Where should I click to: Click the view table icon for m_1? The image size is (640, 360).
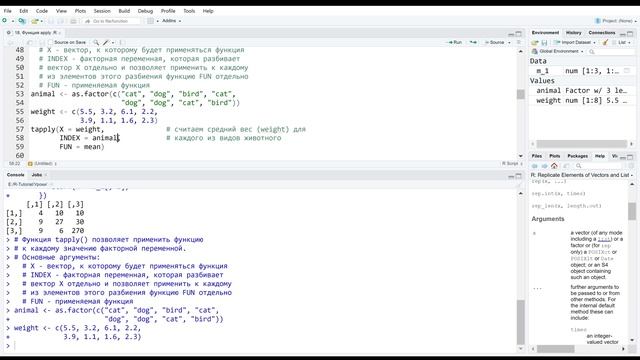point(627,71)
